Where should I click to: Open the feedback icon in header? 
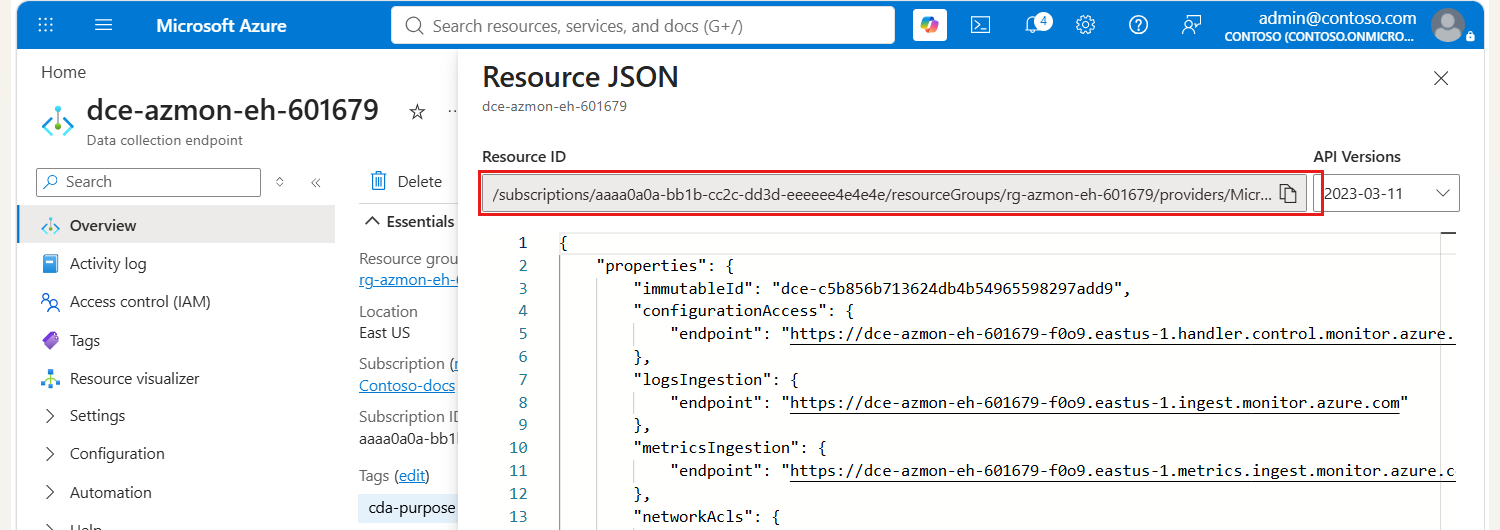coord(1191,25)
